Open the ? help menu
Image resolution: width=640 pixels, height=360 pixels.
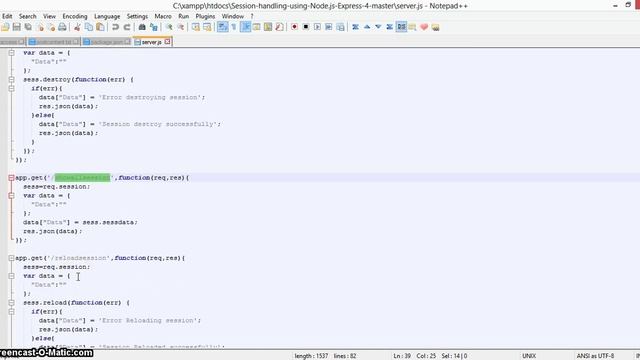pos(252,16)
